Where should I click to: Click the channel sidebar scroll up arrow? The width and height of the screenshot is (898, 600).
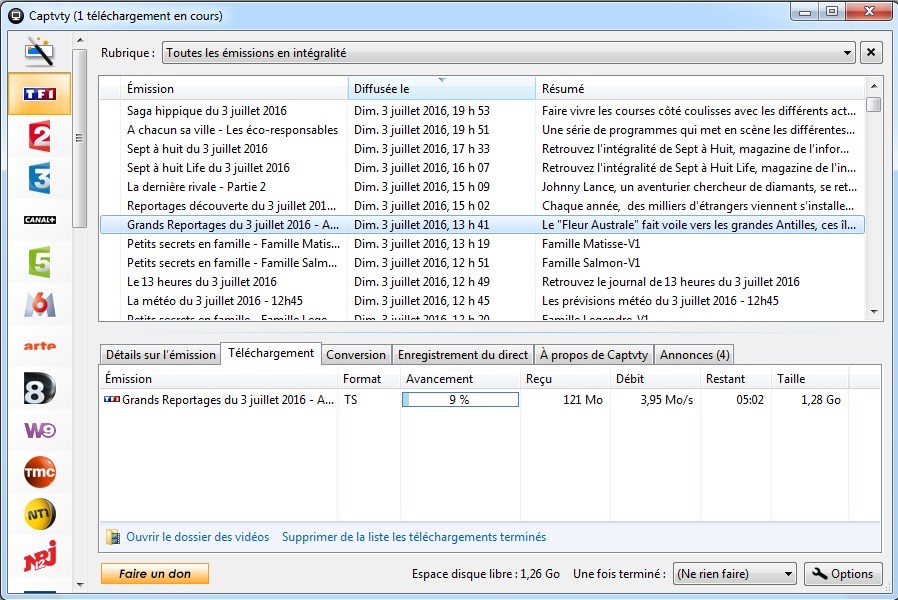pyautogui.click(x=80, y=40)
